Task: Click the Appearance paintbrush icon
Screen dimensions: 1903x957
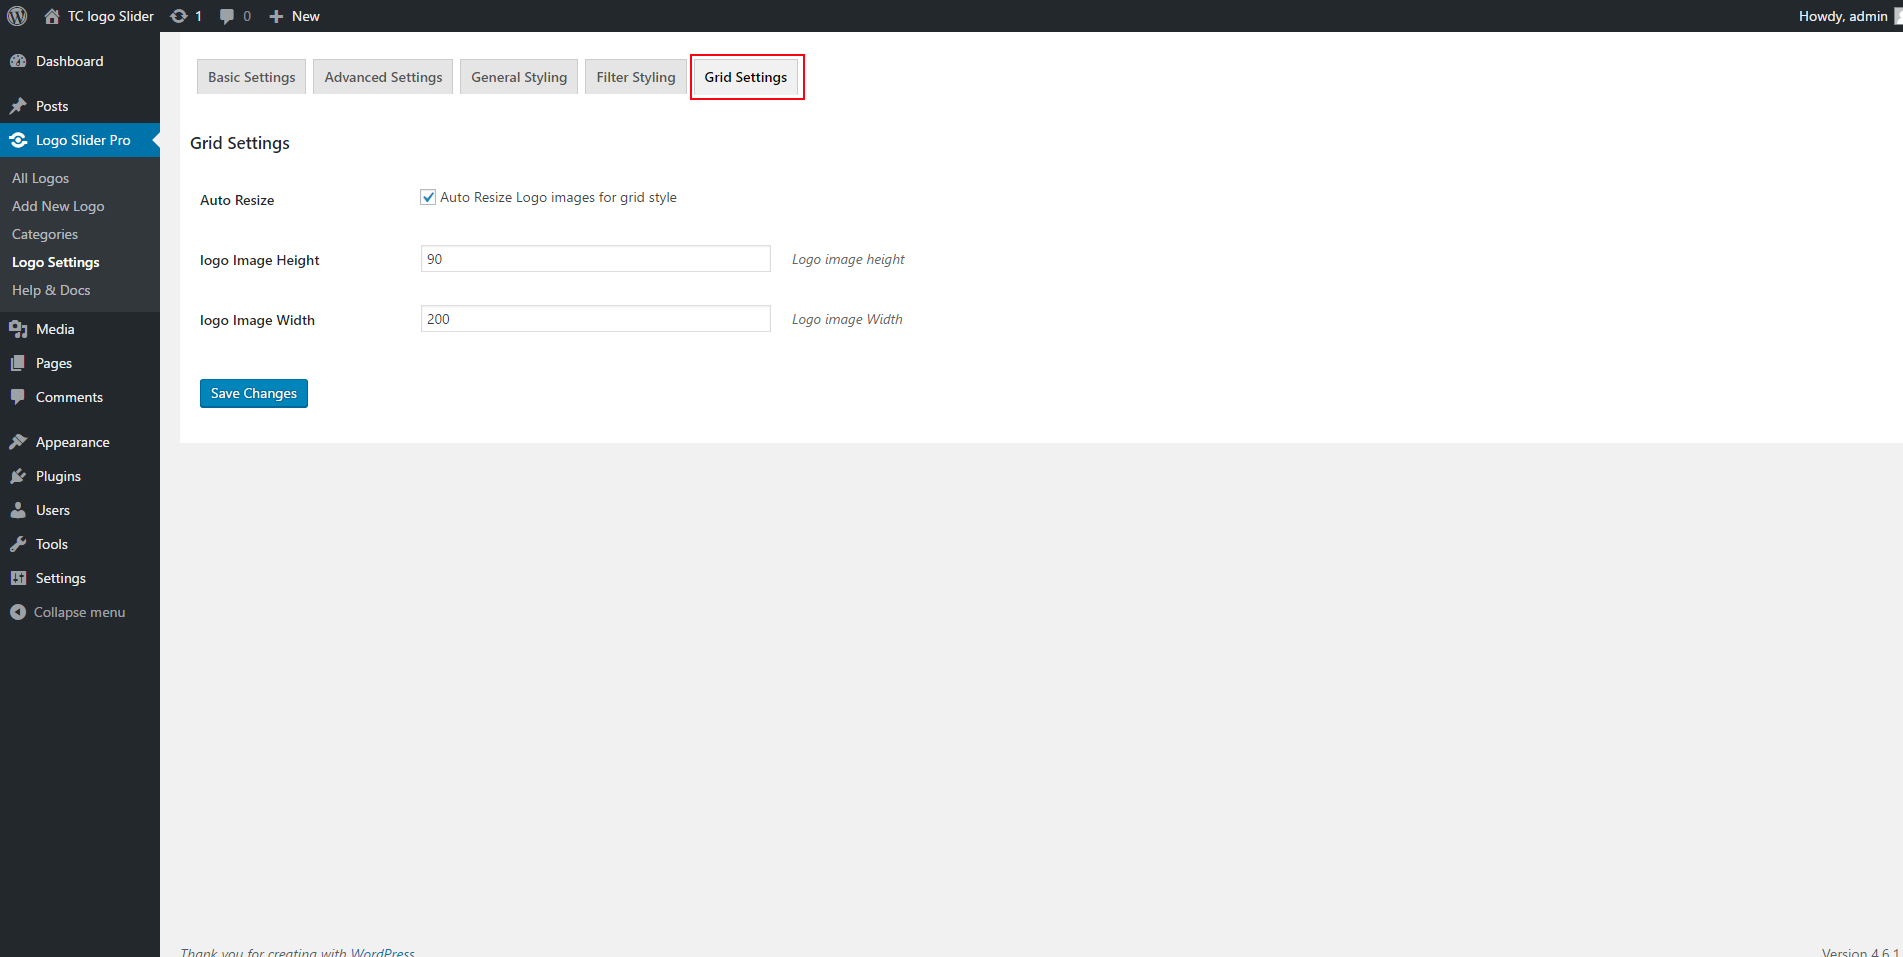Action: [x=18, y=442]
